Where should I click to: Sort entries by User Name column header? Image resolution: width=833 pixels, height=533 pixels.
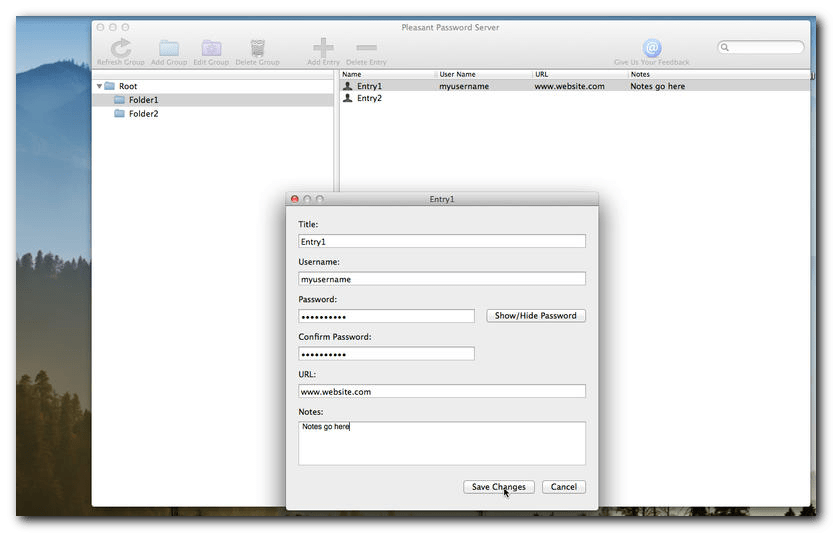click(483, 74)
